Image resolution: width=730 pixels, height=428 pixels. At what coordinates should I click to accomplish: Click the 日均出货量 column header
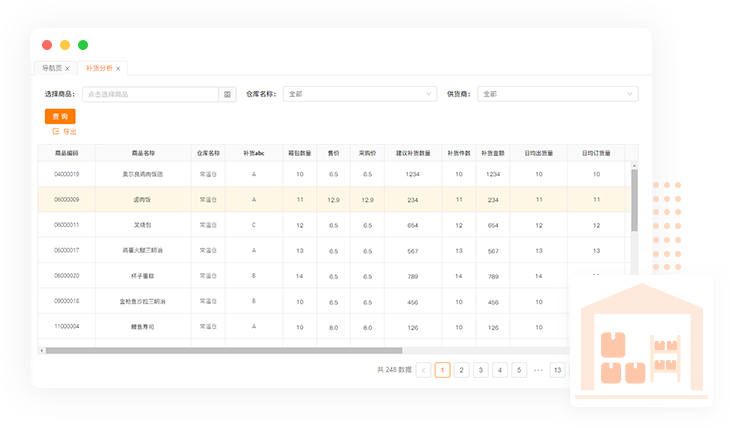point(539,153)
